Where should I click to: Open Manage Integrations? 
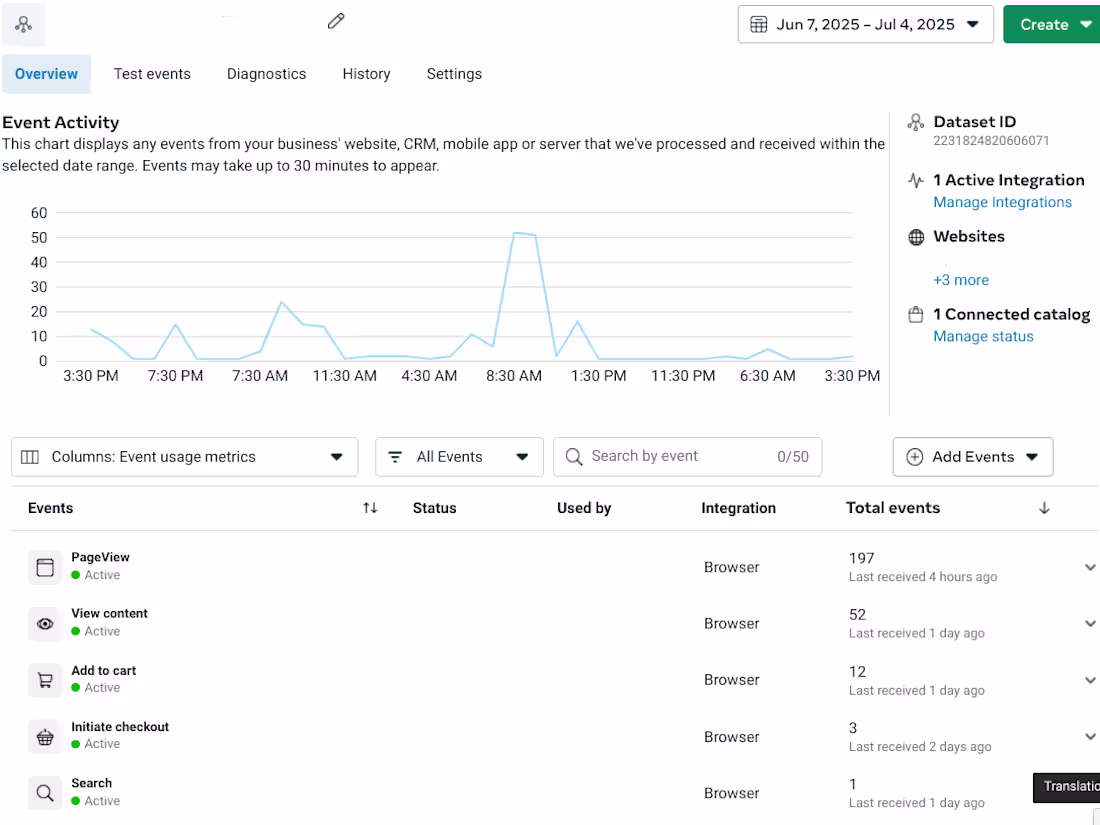point(1002,201)
